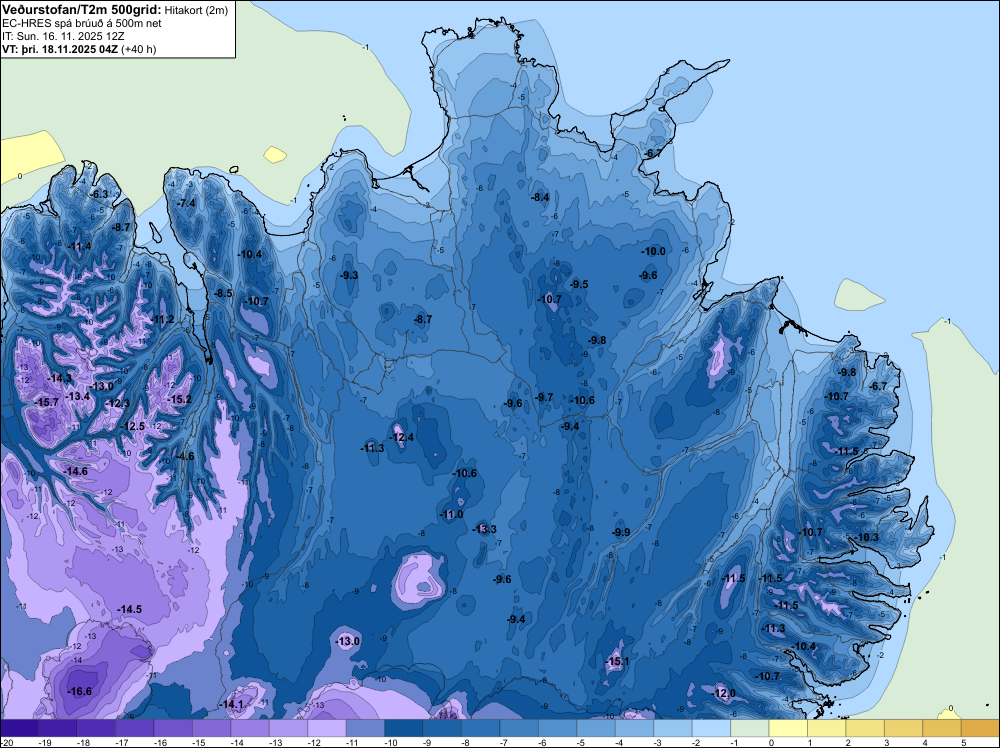Click the -12.5 temperature value
The image size is (1000, 748).
pyautogui.click(x=133, y=426)
